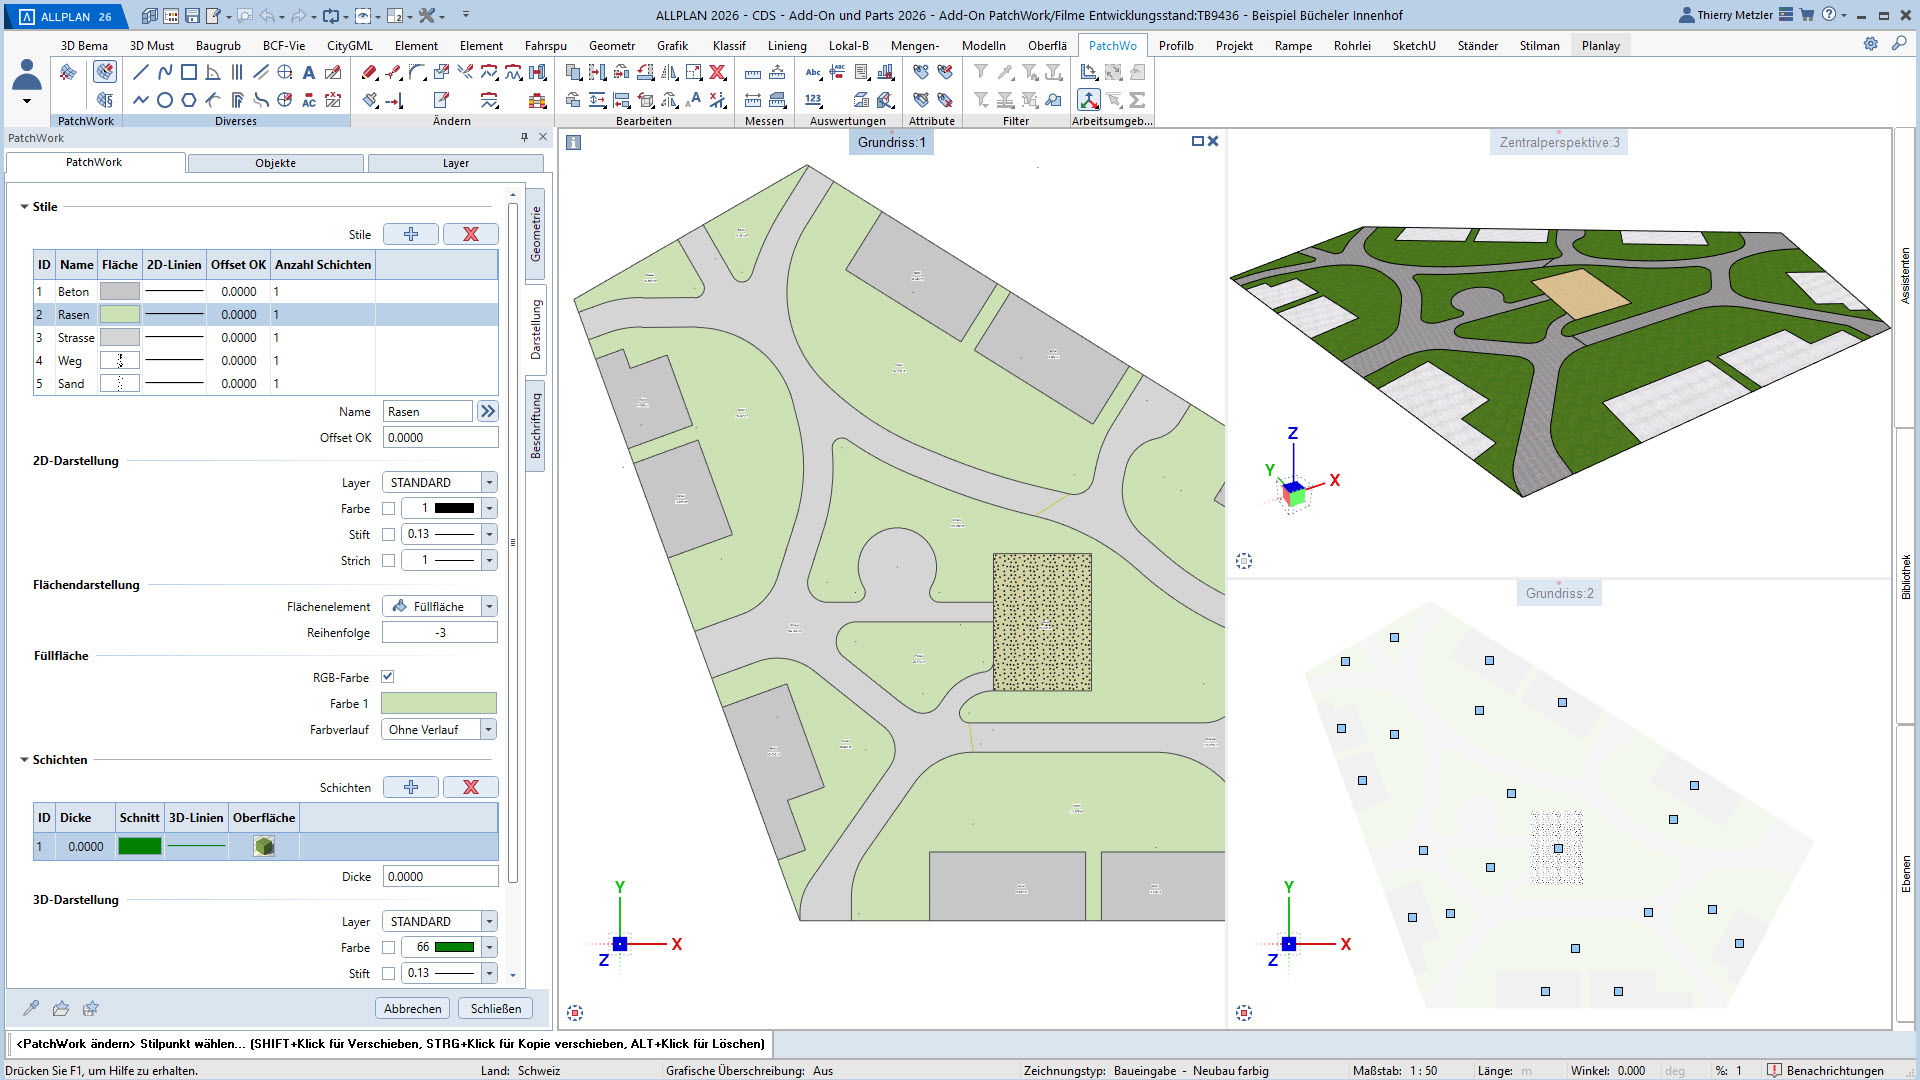Open the Farbverlauf dropdown

pos(488,729)
